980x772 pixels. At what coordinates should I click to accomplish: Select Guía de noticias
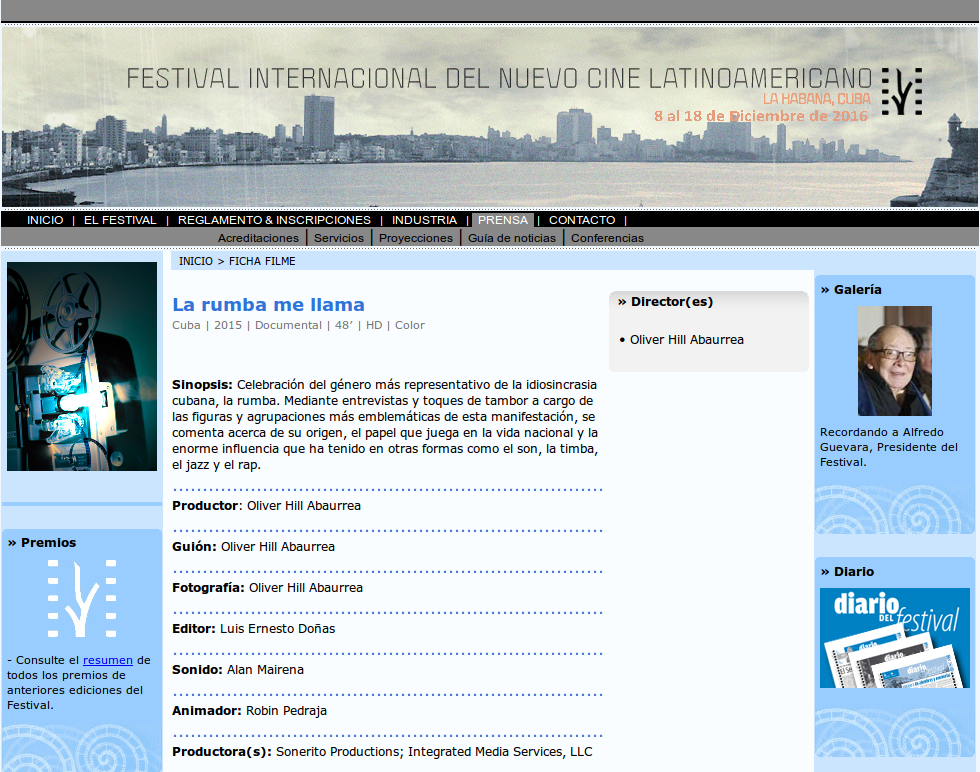tap(511, 237)
